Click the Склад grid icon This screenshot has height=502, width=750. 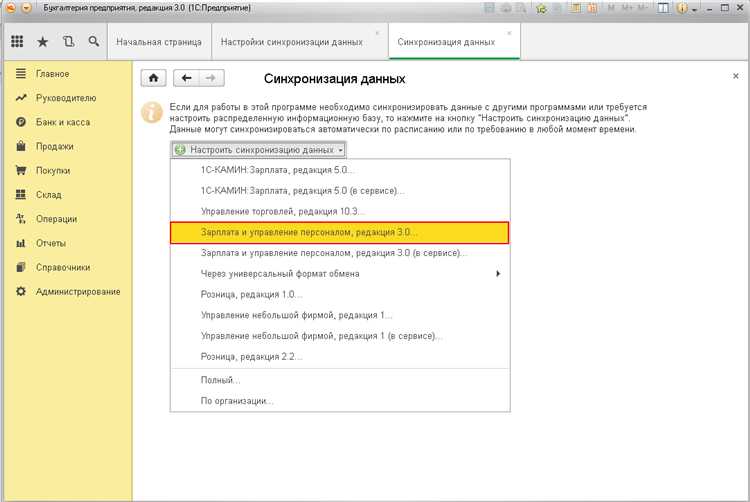[x=21, y=195]
